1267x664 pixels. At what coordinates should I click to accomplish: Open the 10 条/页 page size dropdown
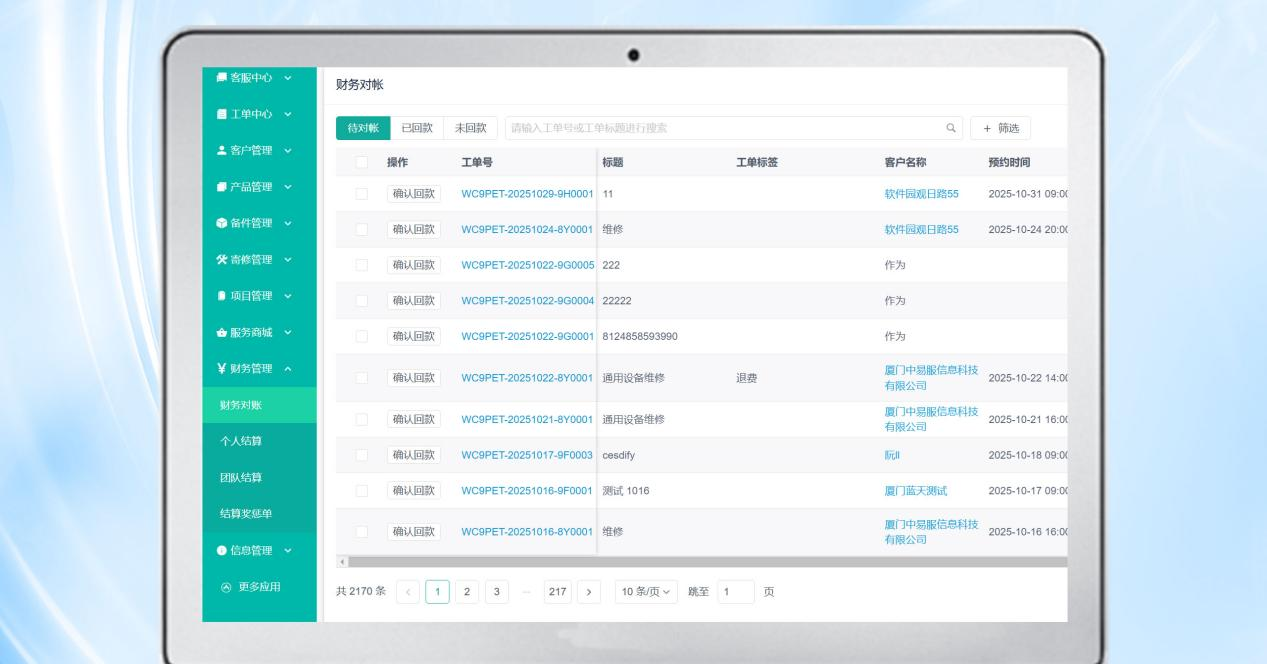pyautogui.click(x=645, y=592)
